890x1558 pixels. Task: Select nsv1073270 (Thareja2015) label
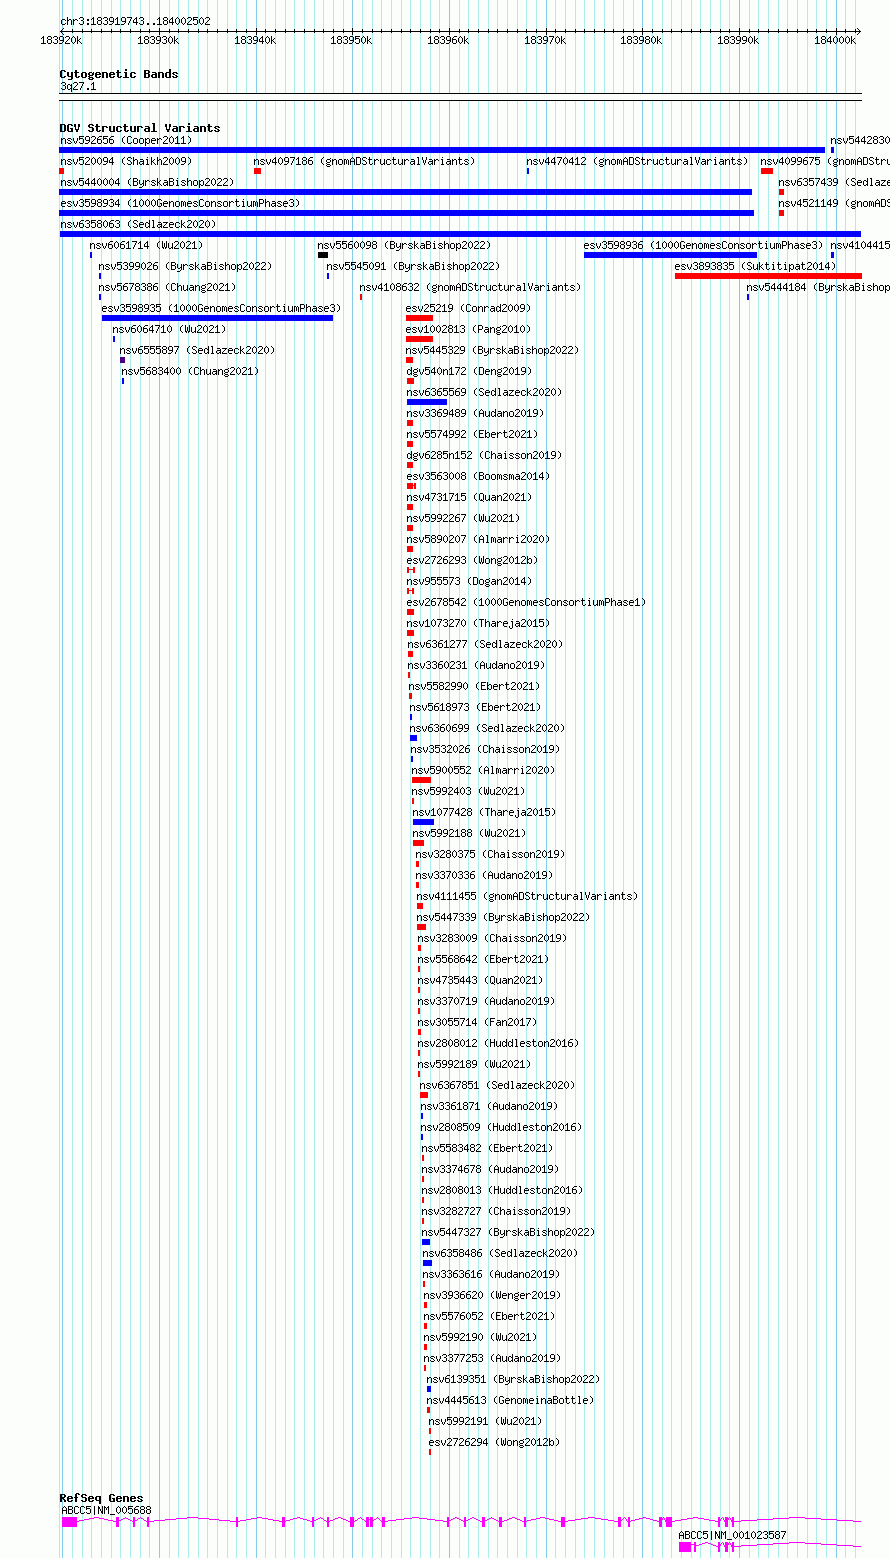point(478,623)
